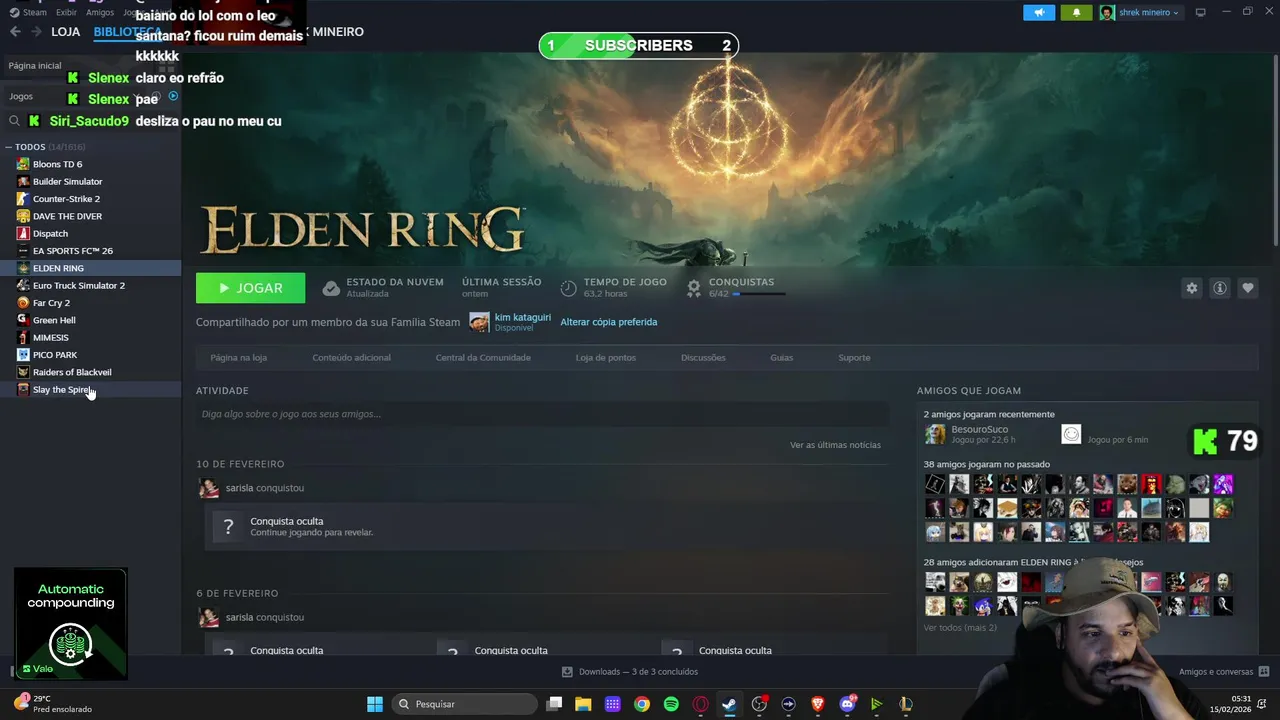Viewport: 1280px width, 720px height.
Task: Click the Raiders of Blackveil list icon
Action: (23, 372)
